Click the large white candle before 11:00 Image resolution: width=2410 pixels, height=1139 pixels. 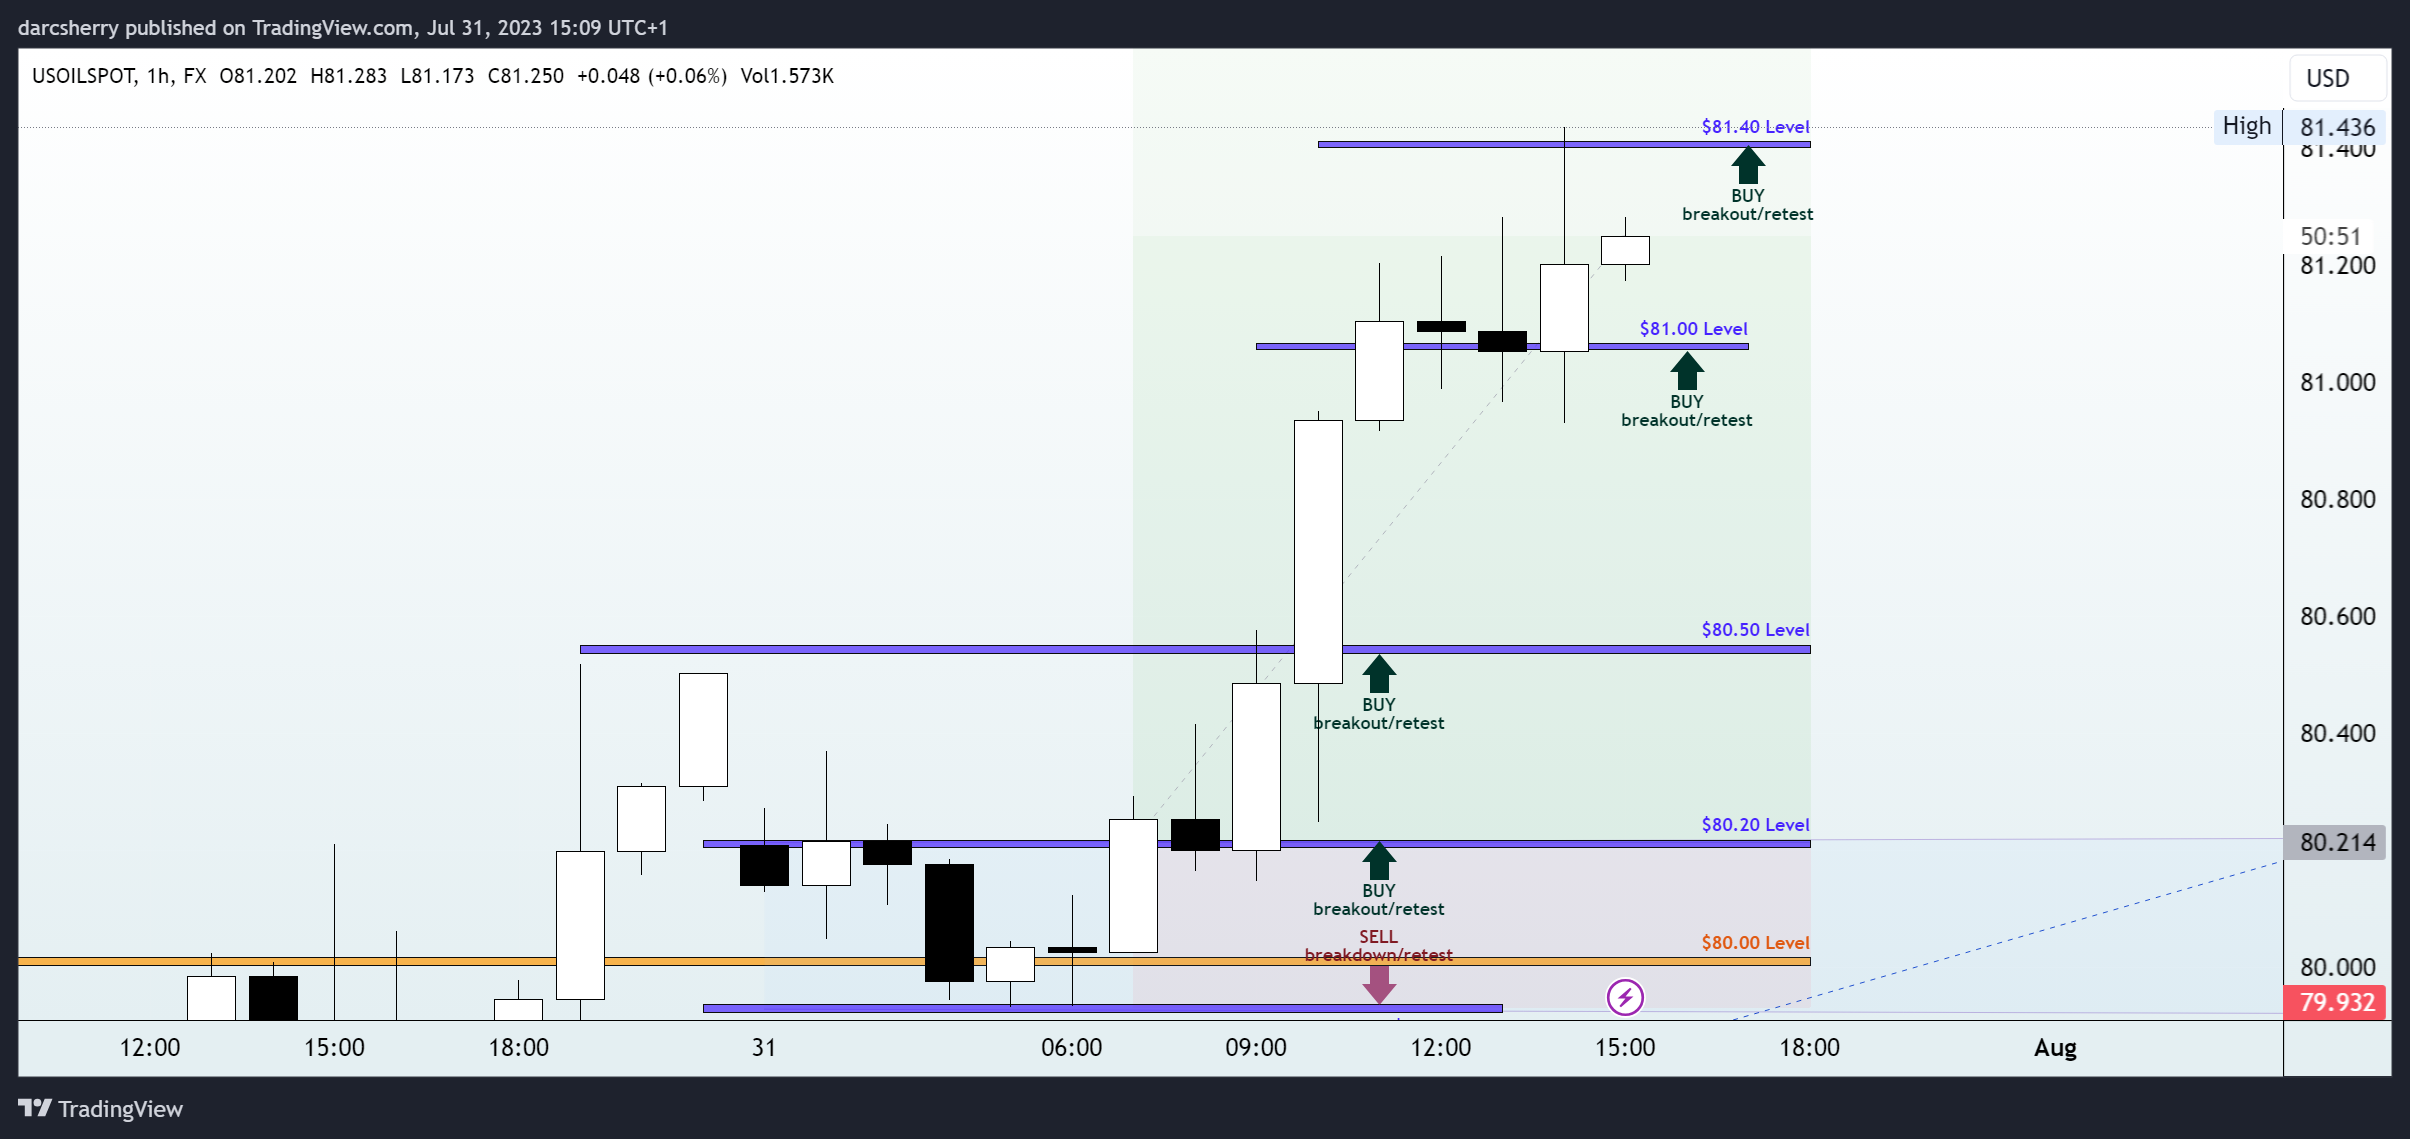point(1318,552)
